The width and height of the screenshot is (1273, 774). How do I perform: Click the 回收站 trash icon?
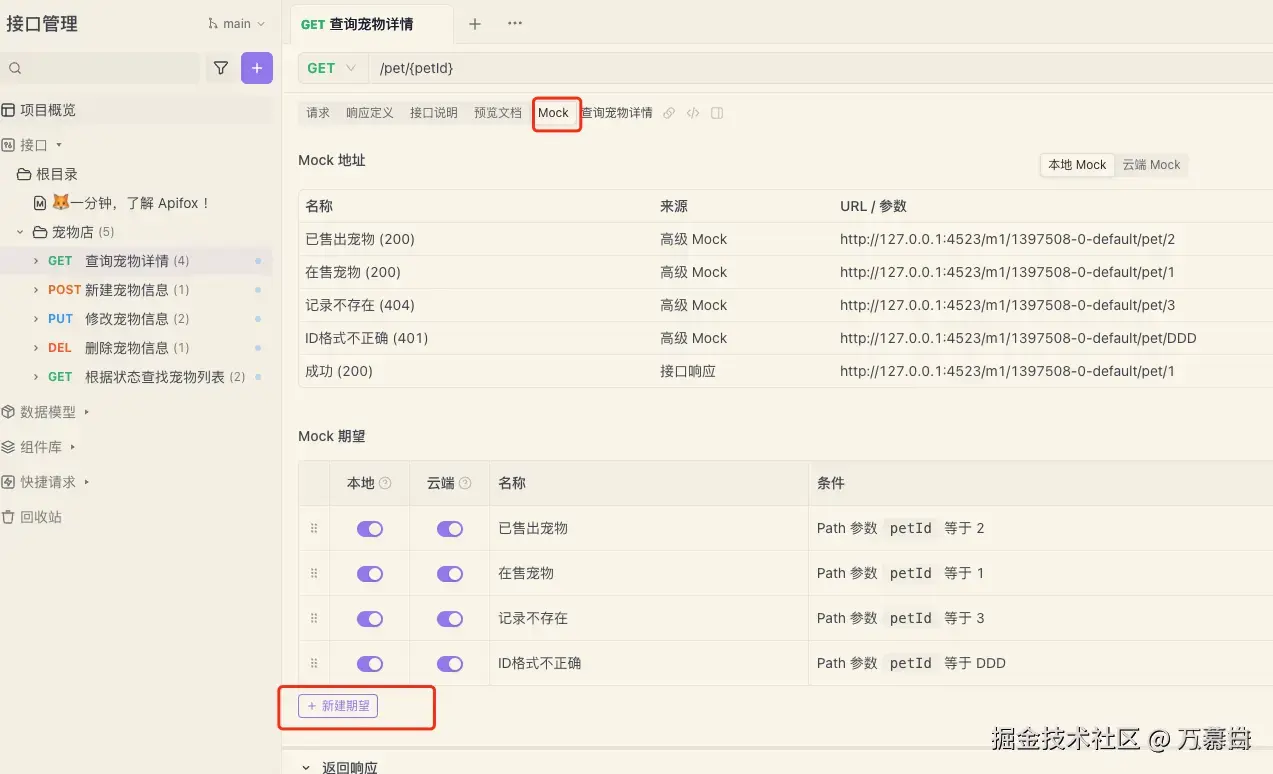tap(8, 517)
